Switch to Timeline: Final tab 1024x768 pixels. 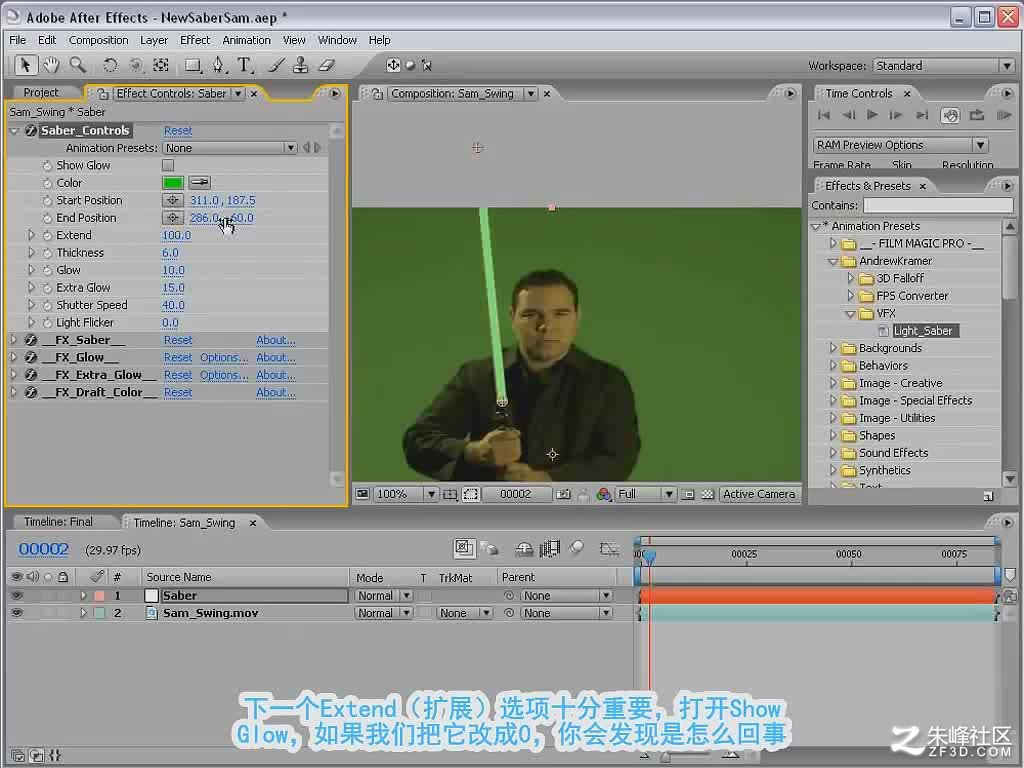pyautogui.click(x=58, y=522)
